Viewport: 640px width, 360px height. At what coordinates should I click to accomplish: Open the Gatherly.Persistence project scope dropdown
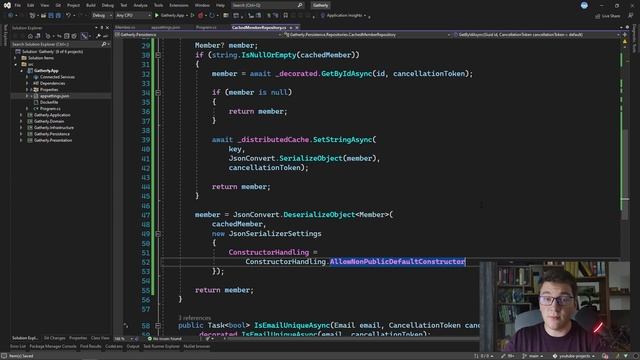click(198, 35)
